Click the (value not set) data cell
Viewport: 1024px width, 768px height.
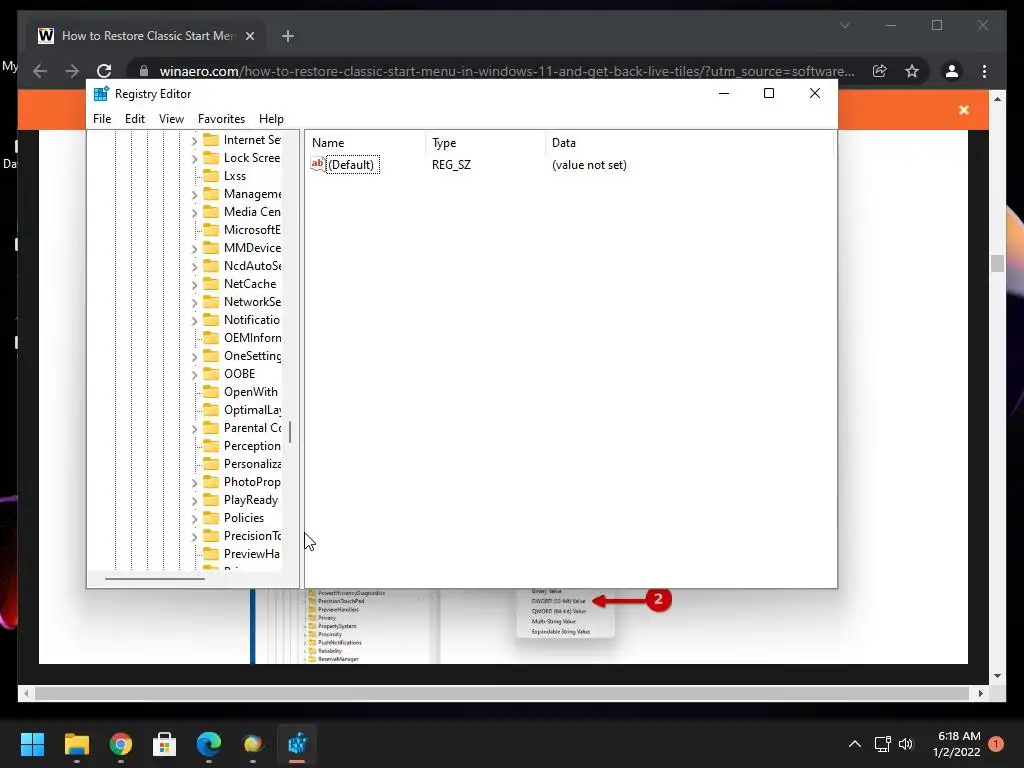click(x=589, y=165)
